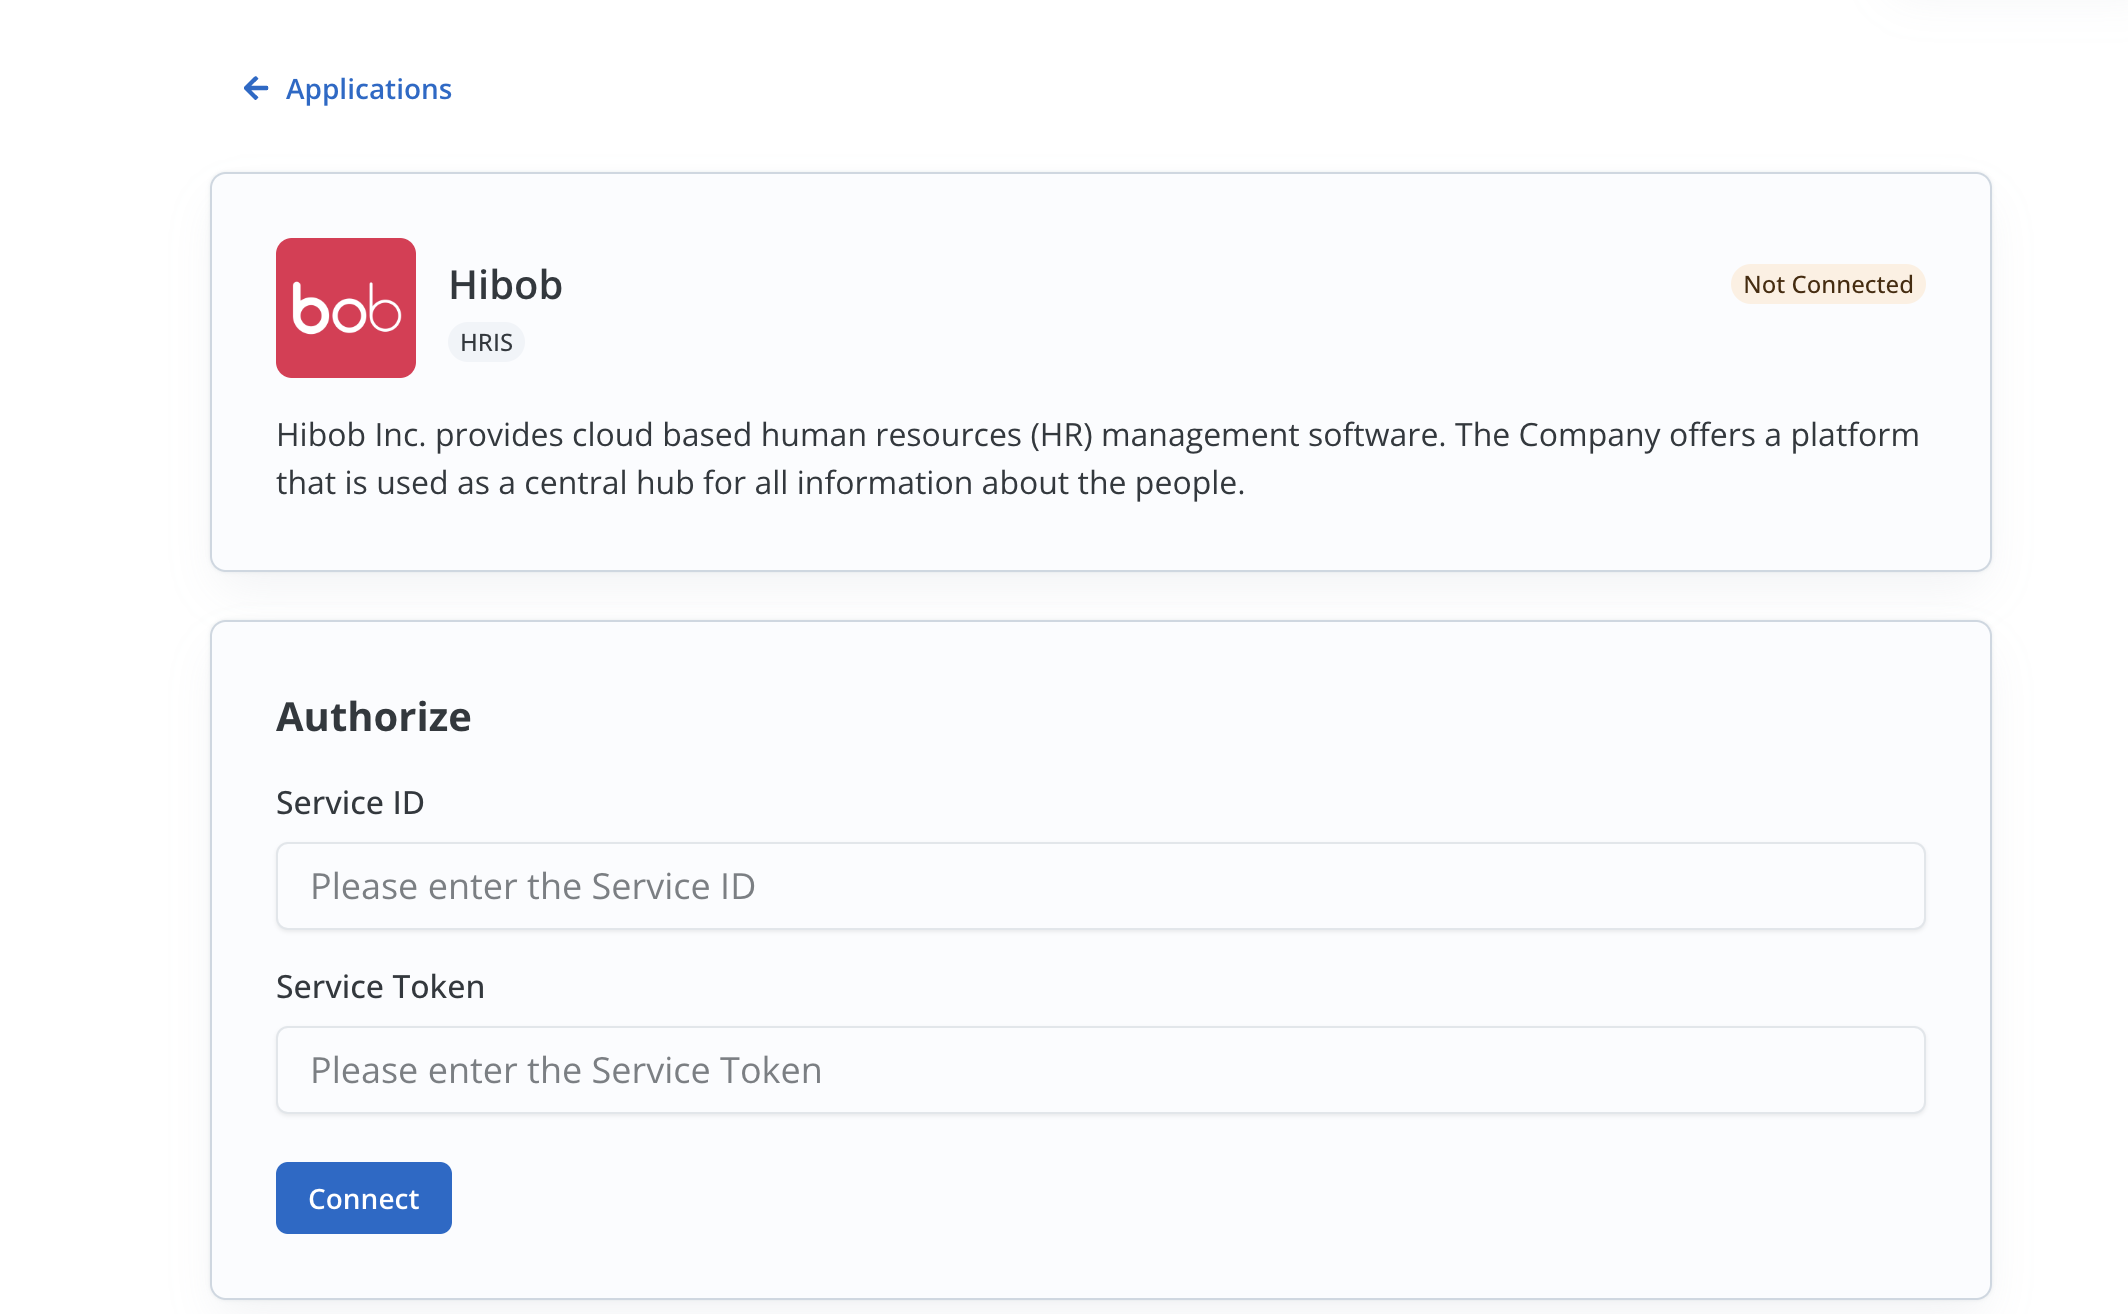This screenshot has width=2128, height=1314.
Task: Click the Service ID label
Action: [x=350, y=803]
